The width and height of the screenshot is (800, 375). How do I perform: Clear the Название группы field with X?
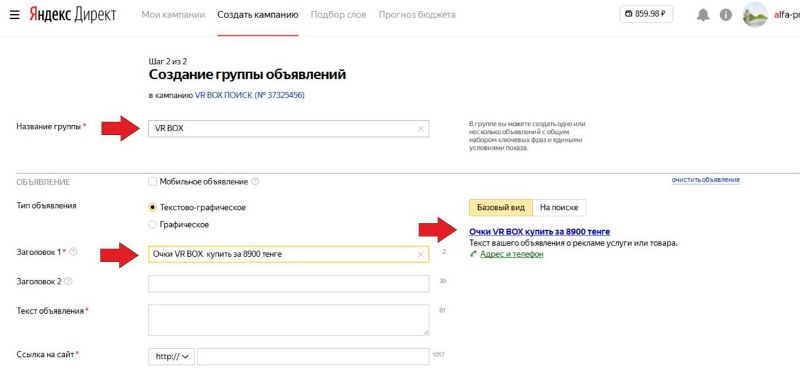[420, 129]
